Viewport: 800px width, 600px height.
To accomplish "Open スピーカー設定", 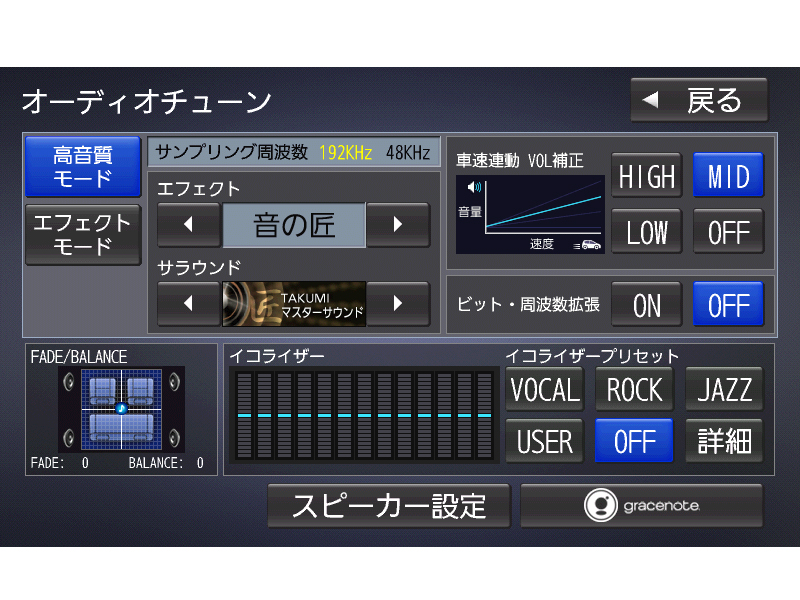I will click(389, 506).
